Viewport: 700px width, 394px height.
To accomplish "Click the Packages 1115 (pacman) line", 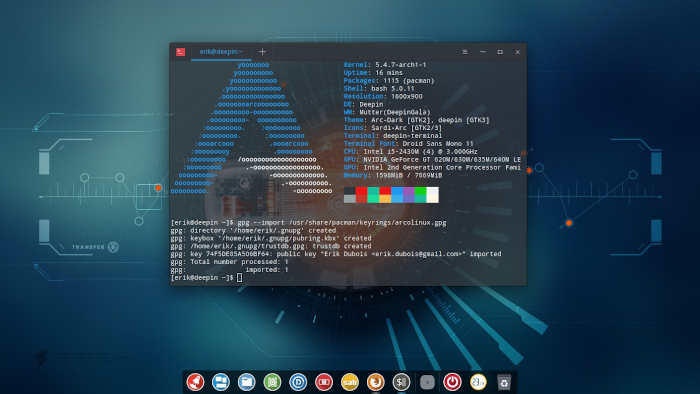I will coord(389,81).
